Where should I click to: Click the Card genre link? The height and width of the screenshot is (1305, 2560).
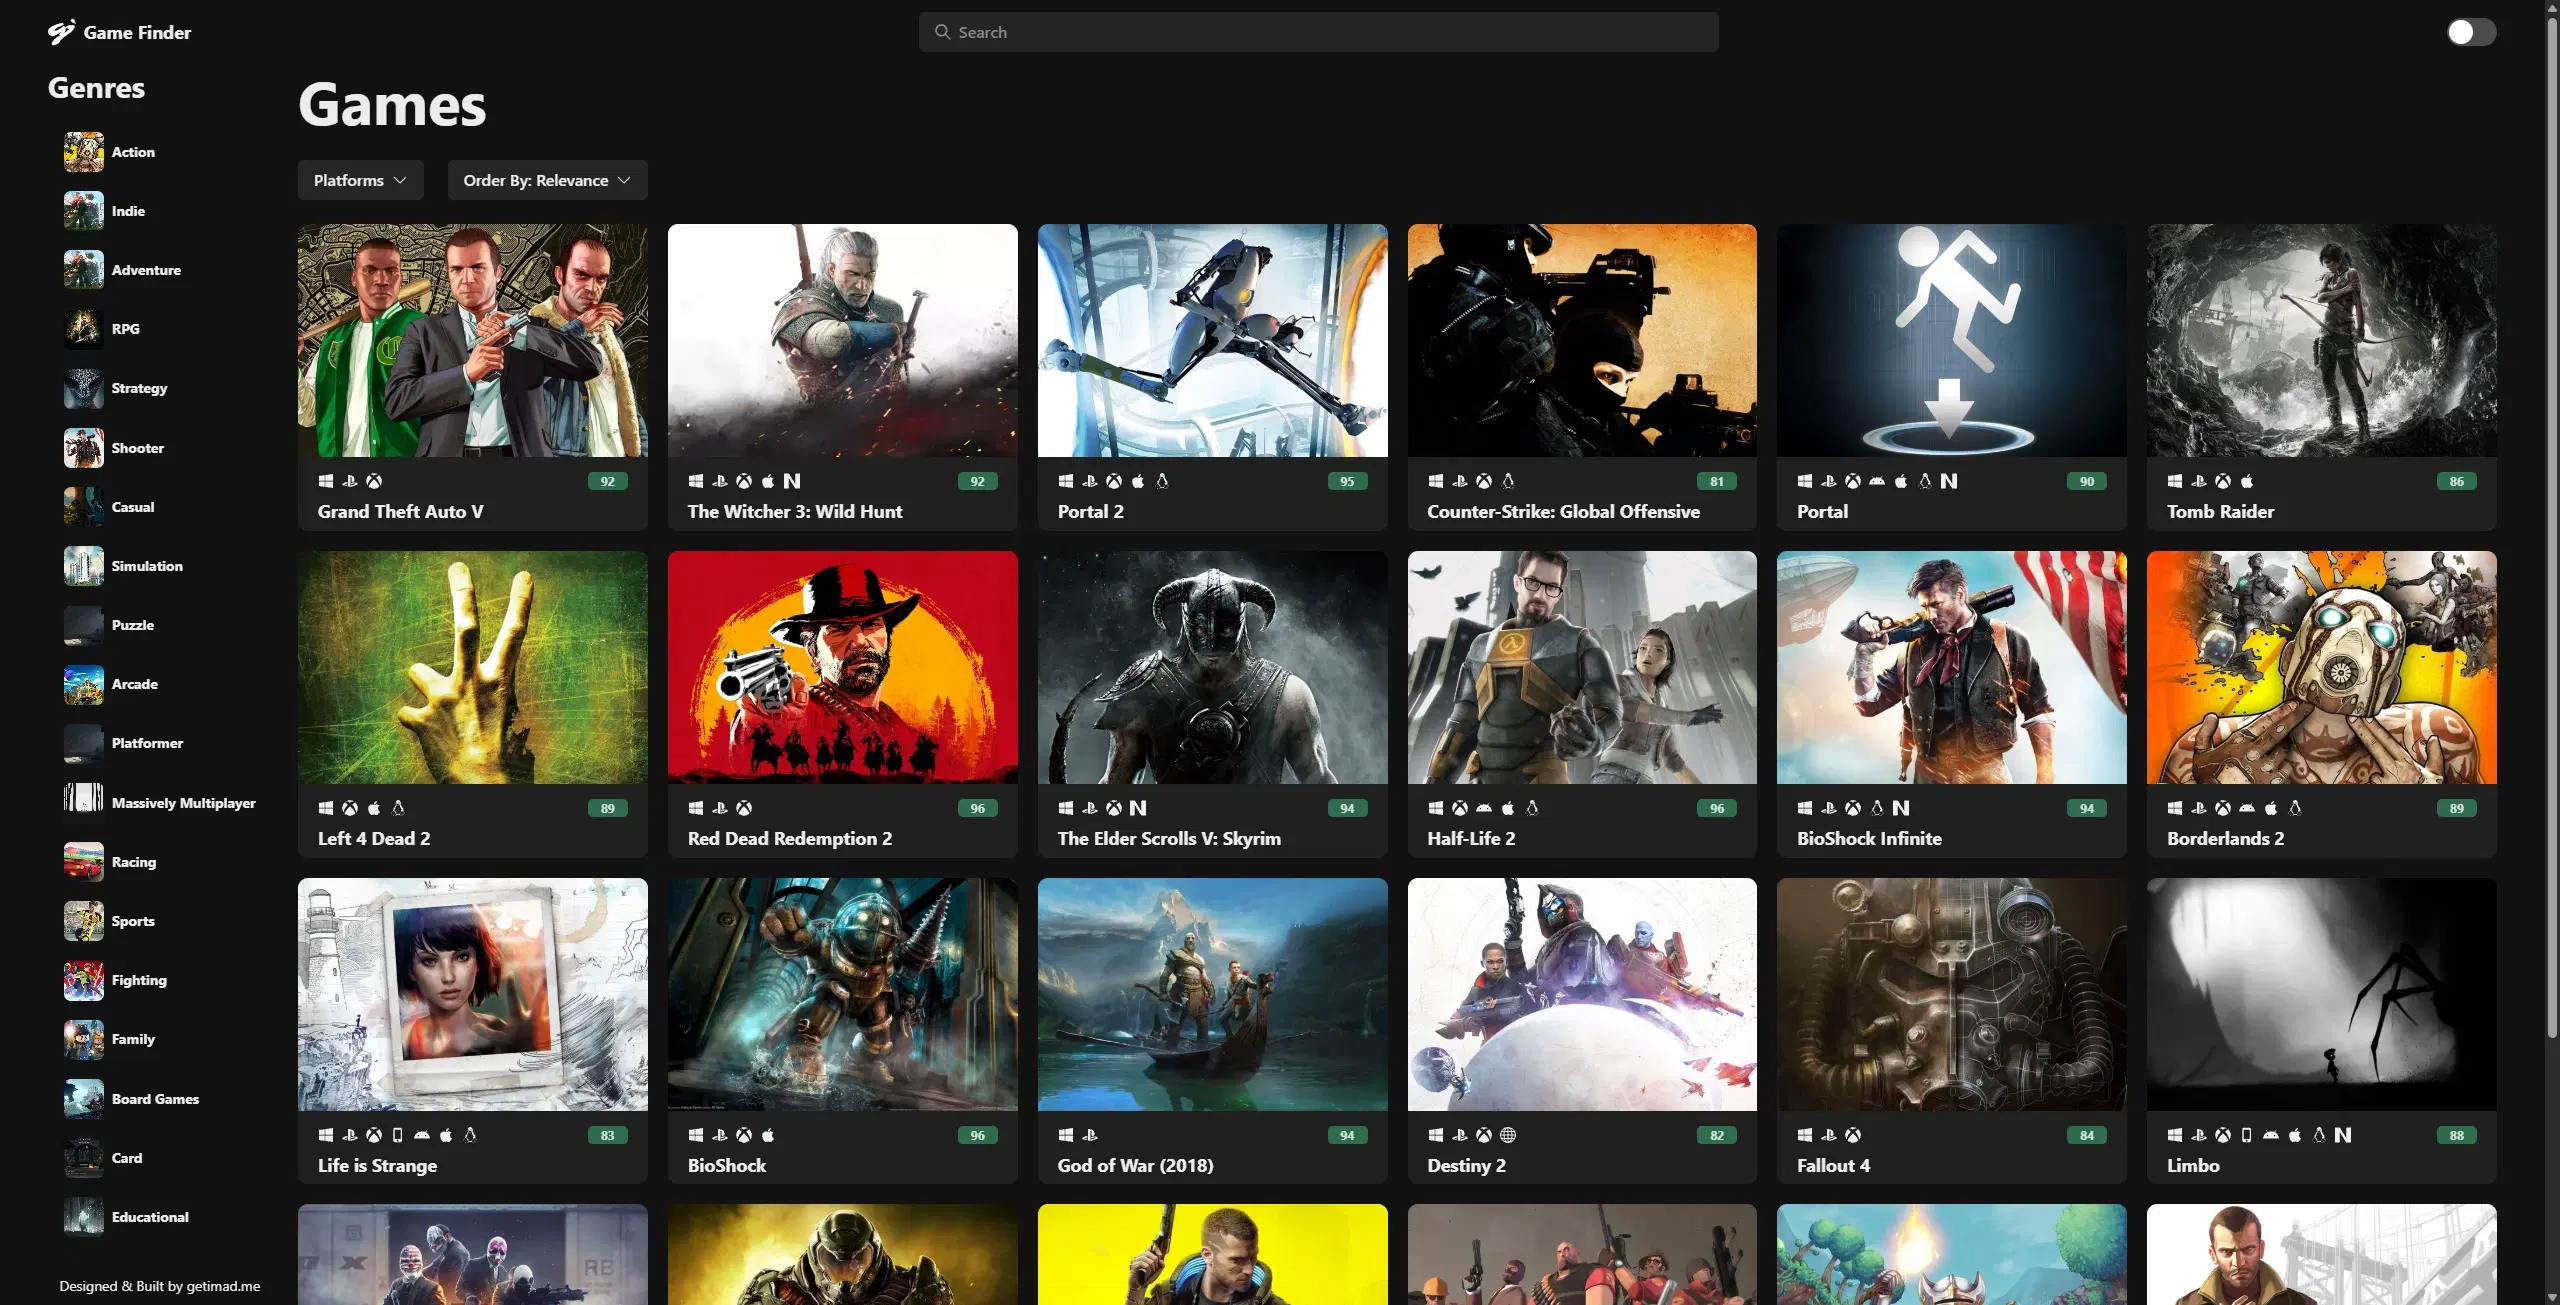127,1158
